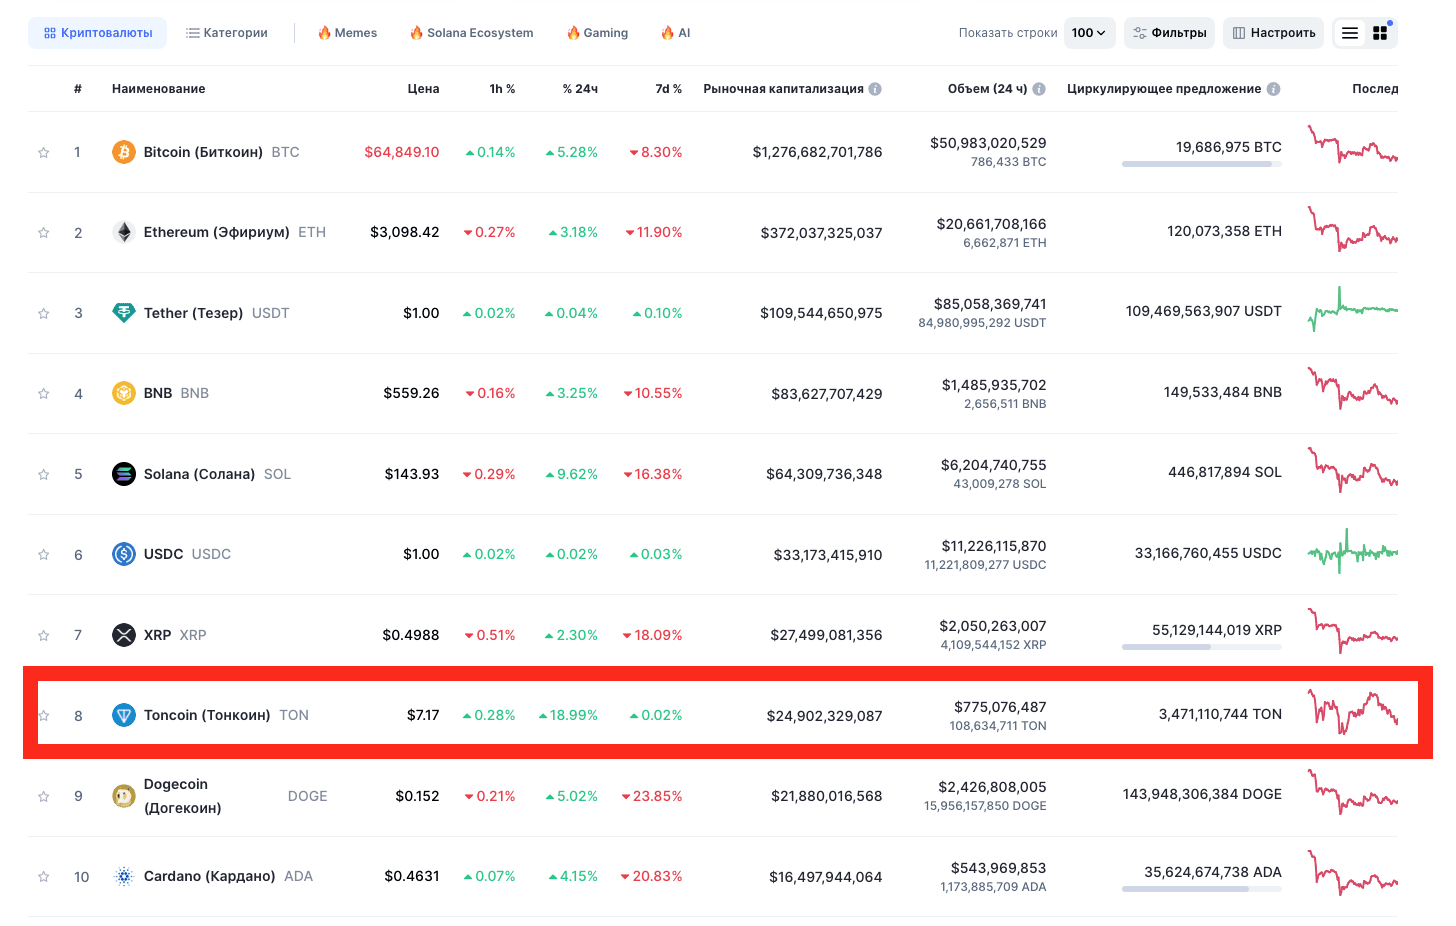Open the Криптовалюты tab
The height and width of the screenshot is (926, 1456).
(98, 33)
